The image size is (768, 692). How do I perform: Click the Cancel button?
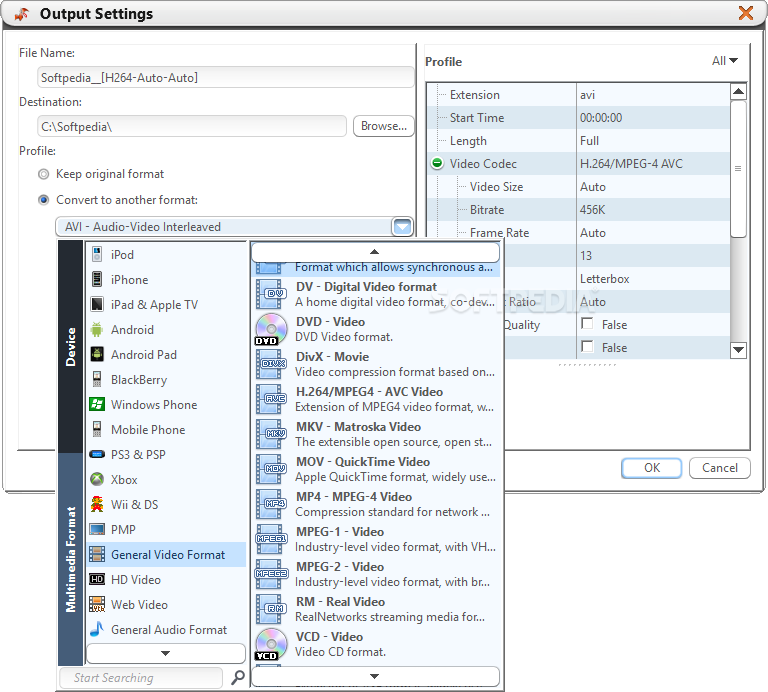(720, 468)
